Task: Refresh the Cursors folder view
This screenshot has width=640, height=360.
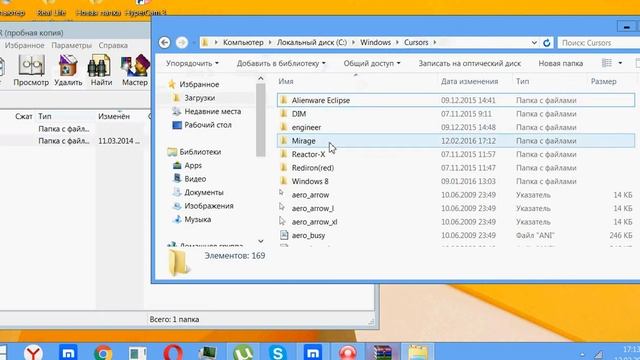Action: click(x=547, y=42)
